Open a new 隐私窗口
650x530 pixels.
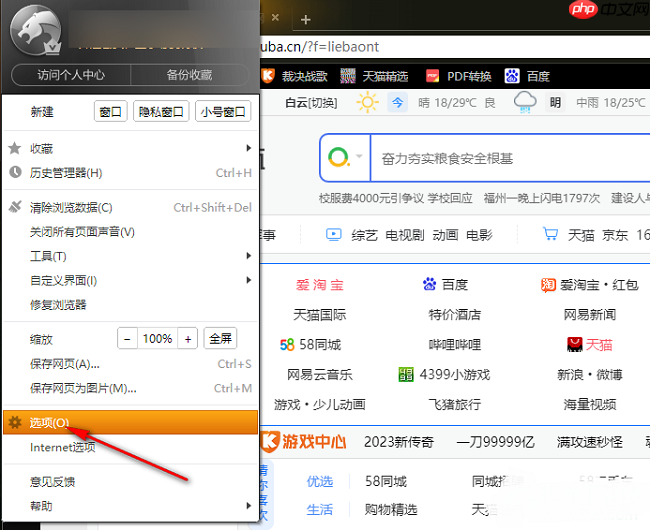click(x=161, y=111)
